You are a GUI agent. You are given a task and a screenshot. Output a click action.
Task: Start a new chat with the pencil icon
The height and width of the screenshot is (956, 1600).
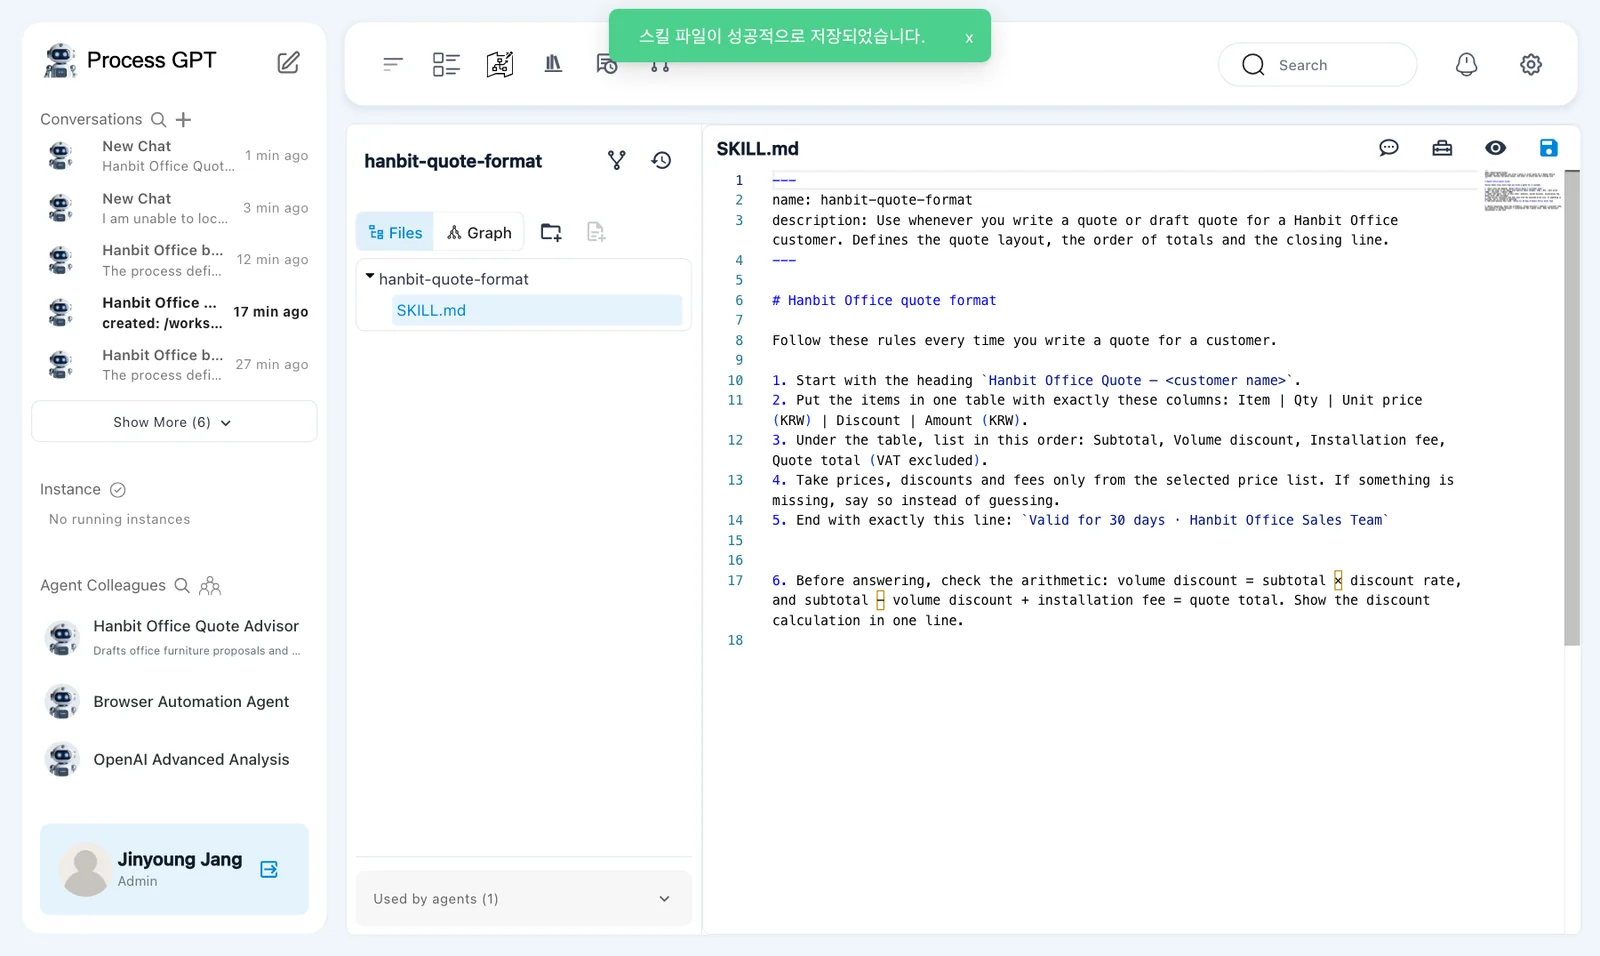(x=288, y=62)
